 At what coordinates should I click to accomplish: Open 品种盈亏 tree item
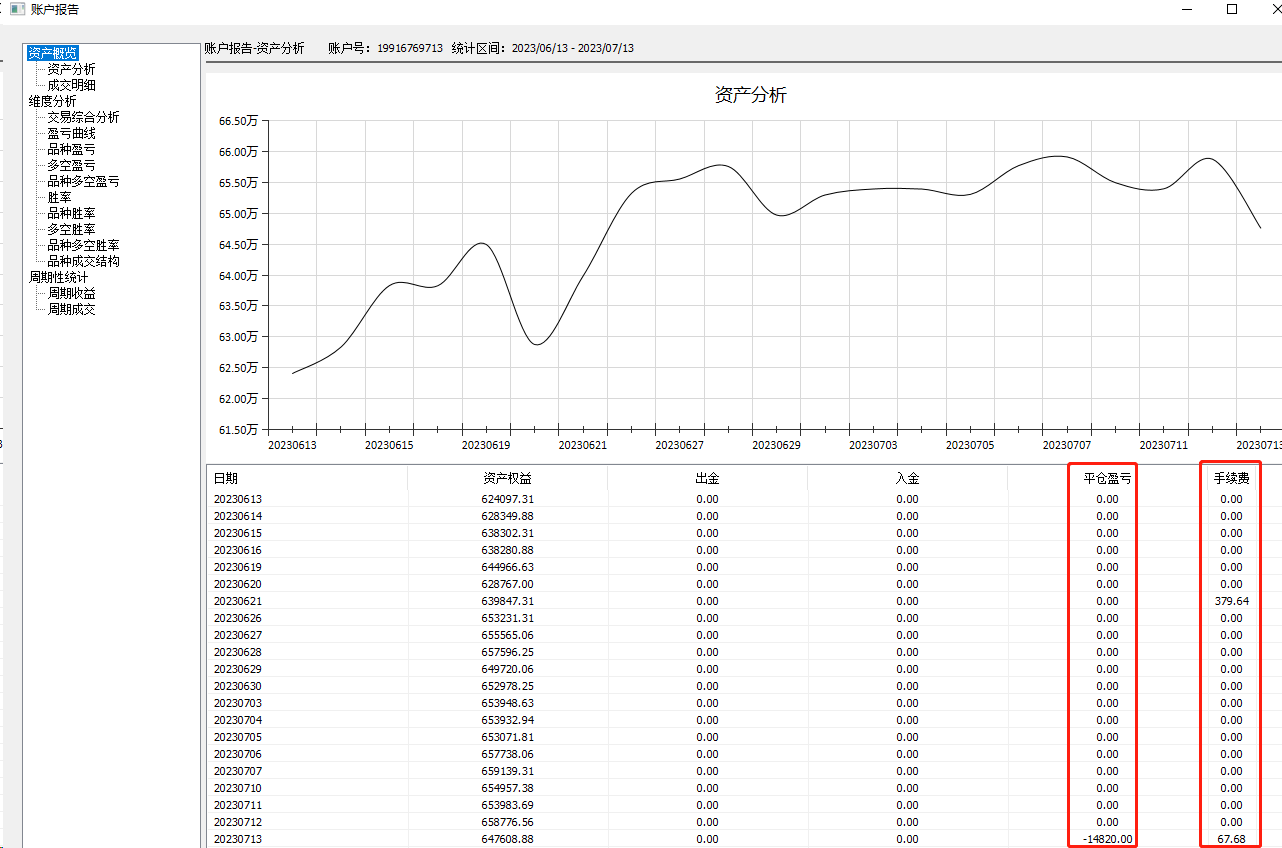click(x=72, y=149)
